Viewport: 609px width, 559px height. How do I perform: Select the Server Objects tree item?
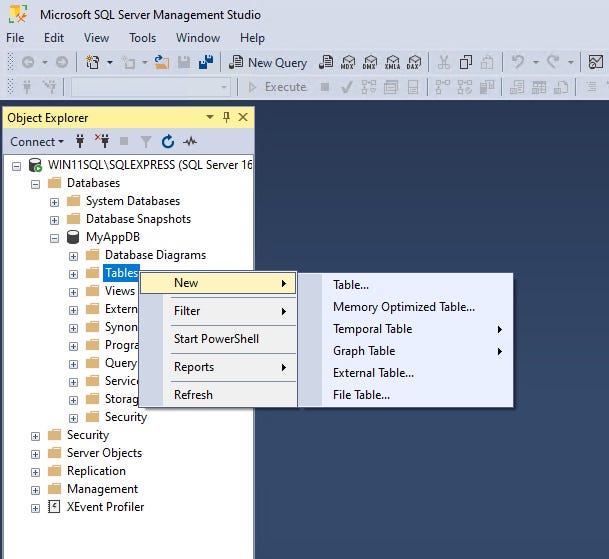tap(104, 453)
